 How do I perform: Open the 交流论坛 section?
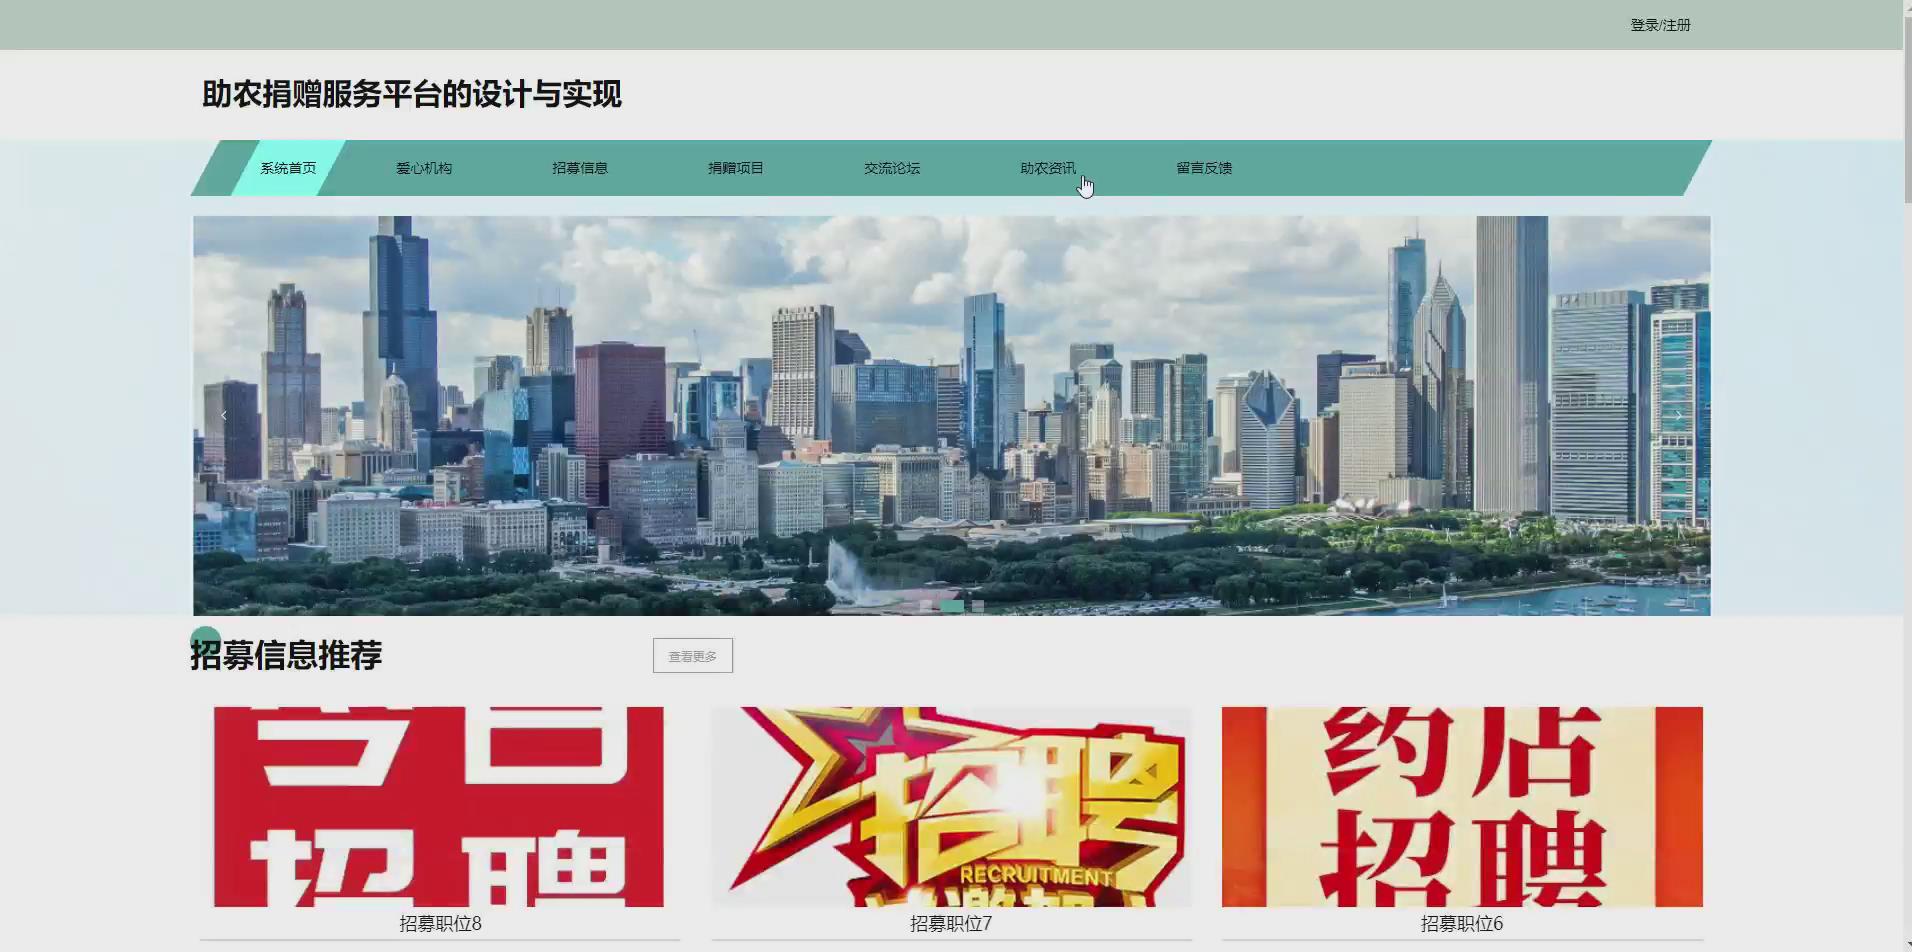pos(892,168)
